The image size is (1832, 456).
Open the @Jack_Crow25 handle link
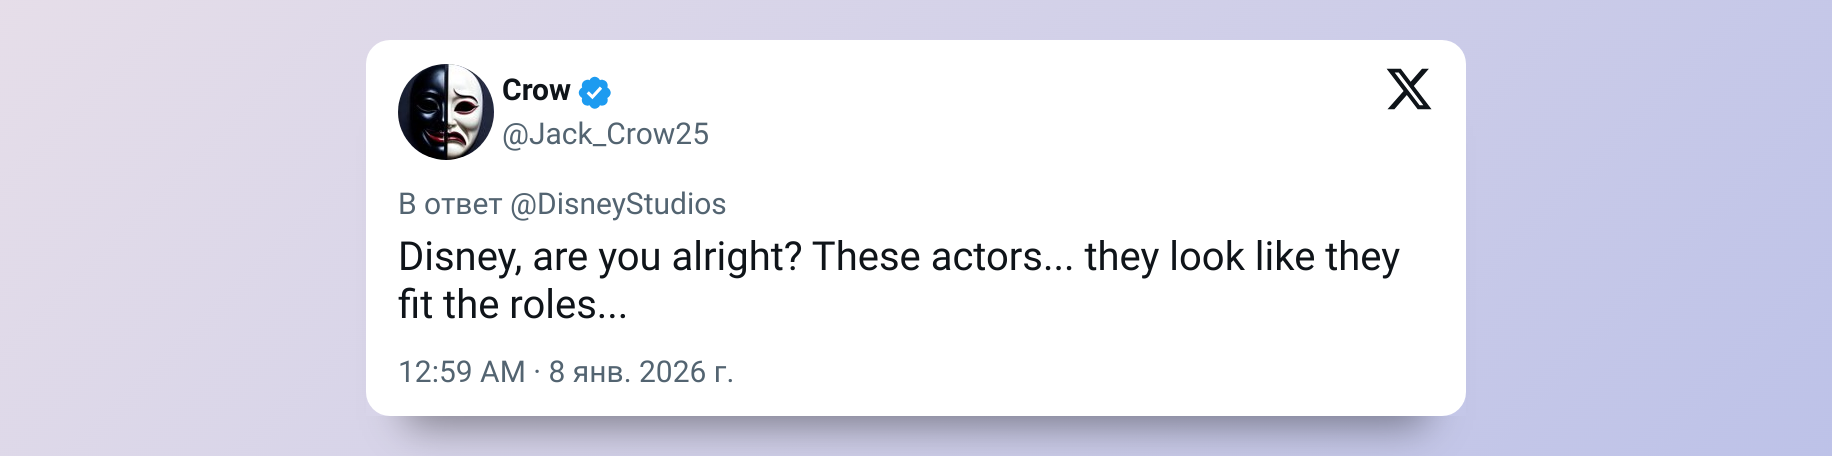click(605, 134)
